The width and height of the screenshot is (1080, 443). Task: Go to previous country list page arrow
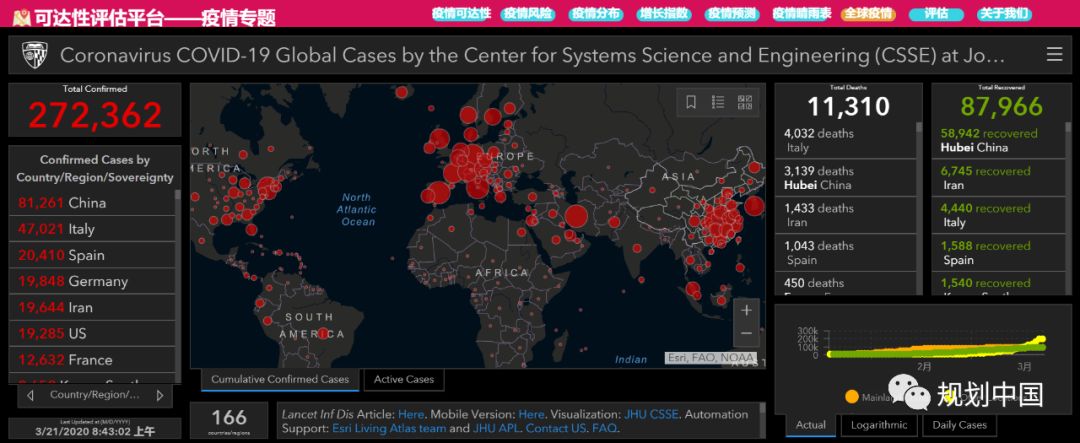30,395
